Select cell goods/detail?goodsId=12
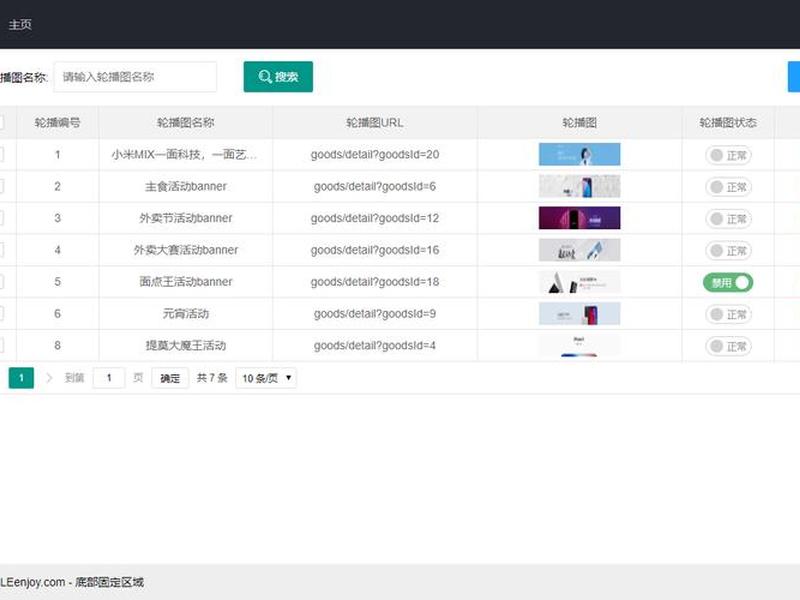800x600 pixels. 375,218
